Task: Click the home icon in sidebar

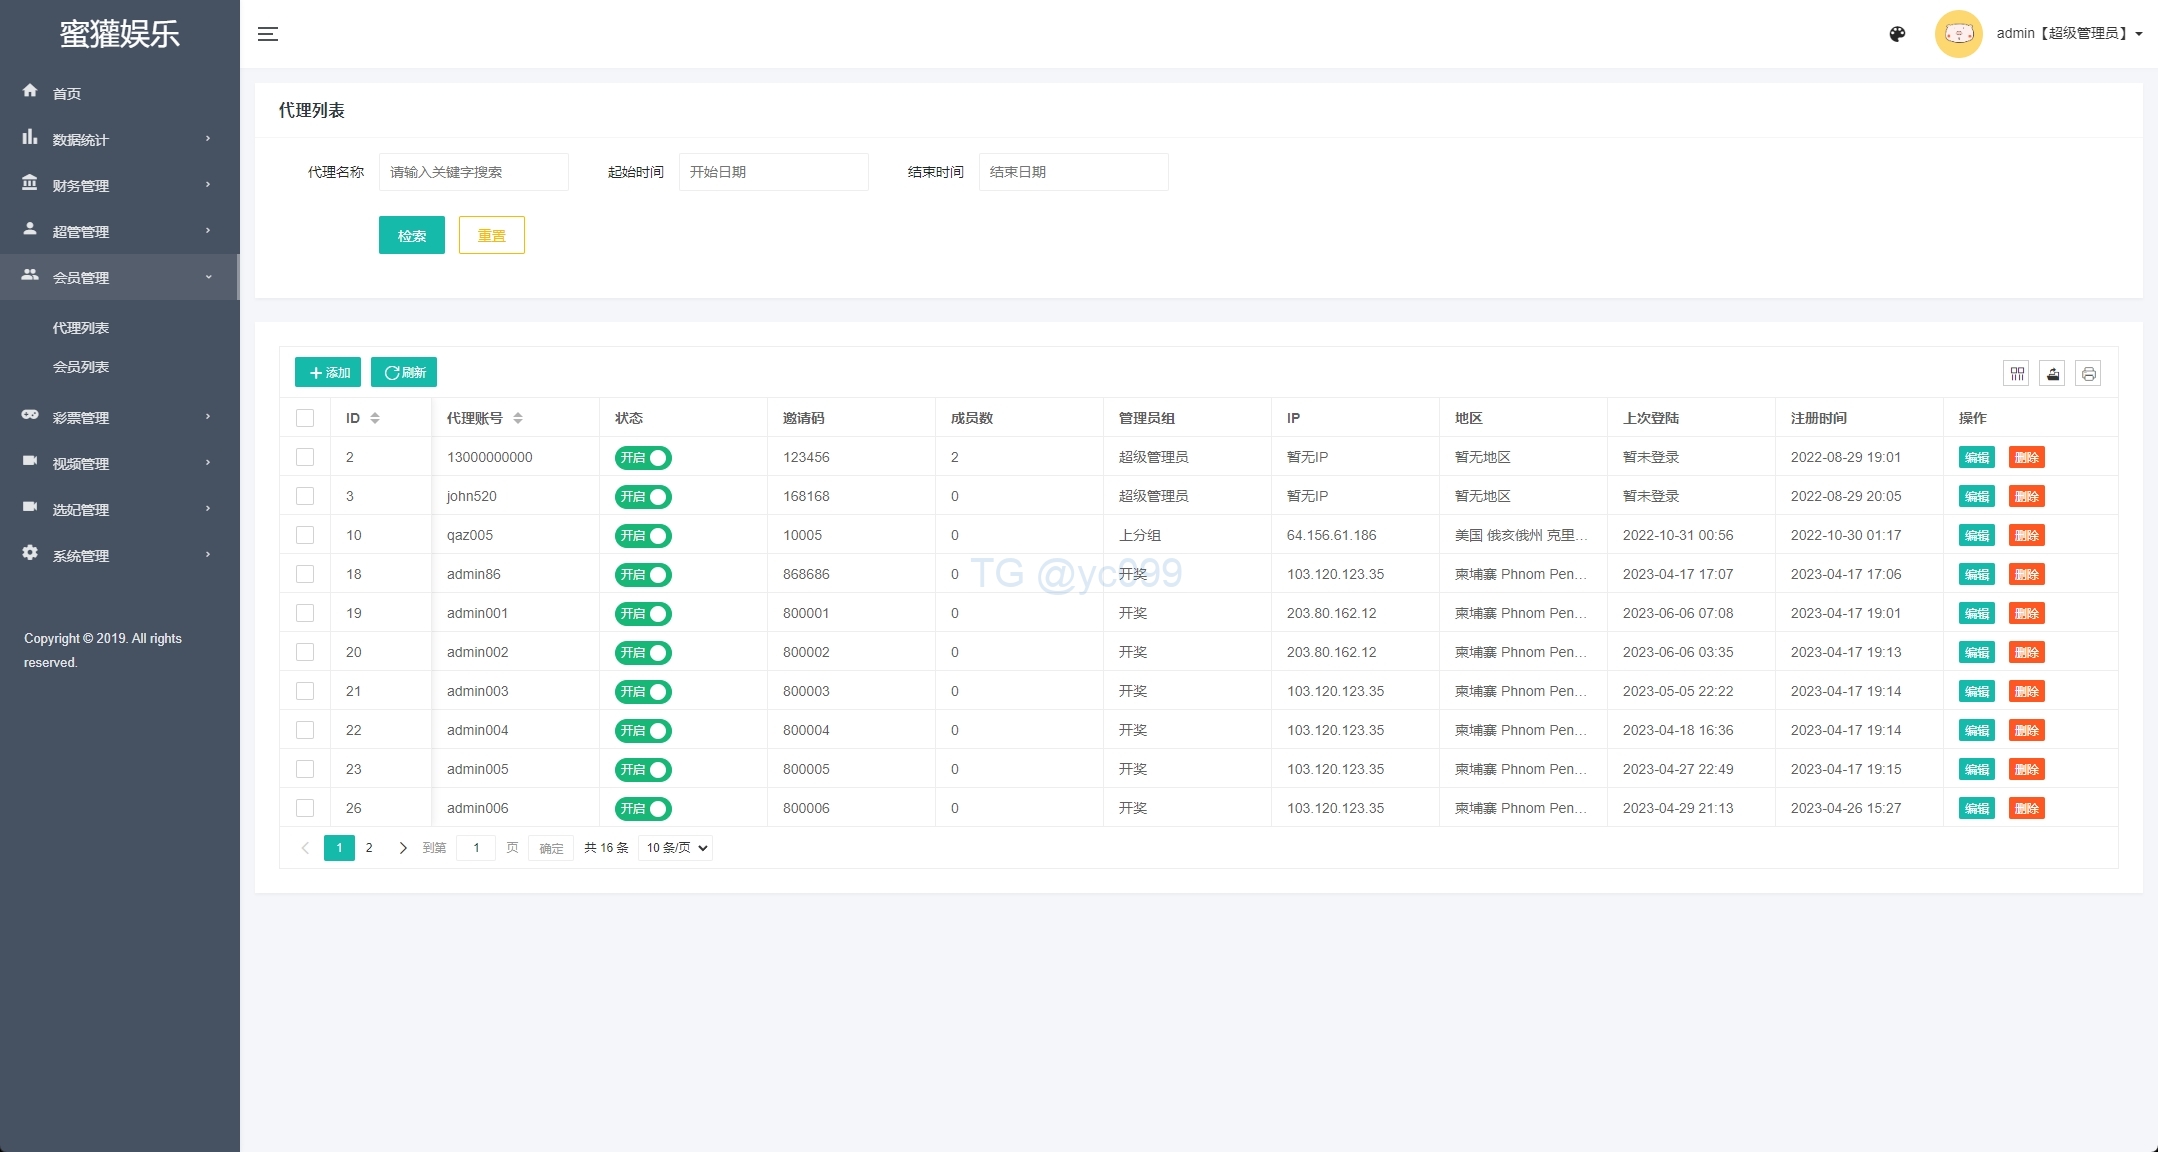Action: pyautogui.click(x=30, y=91)
